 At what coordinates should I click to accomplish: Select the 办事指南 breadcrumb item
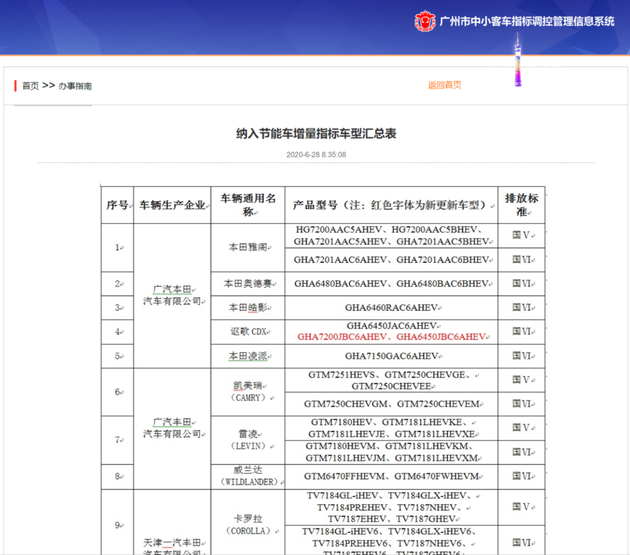click(x=75, y=86)
